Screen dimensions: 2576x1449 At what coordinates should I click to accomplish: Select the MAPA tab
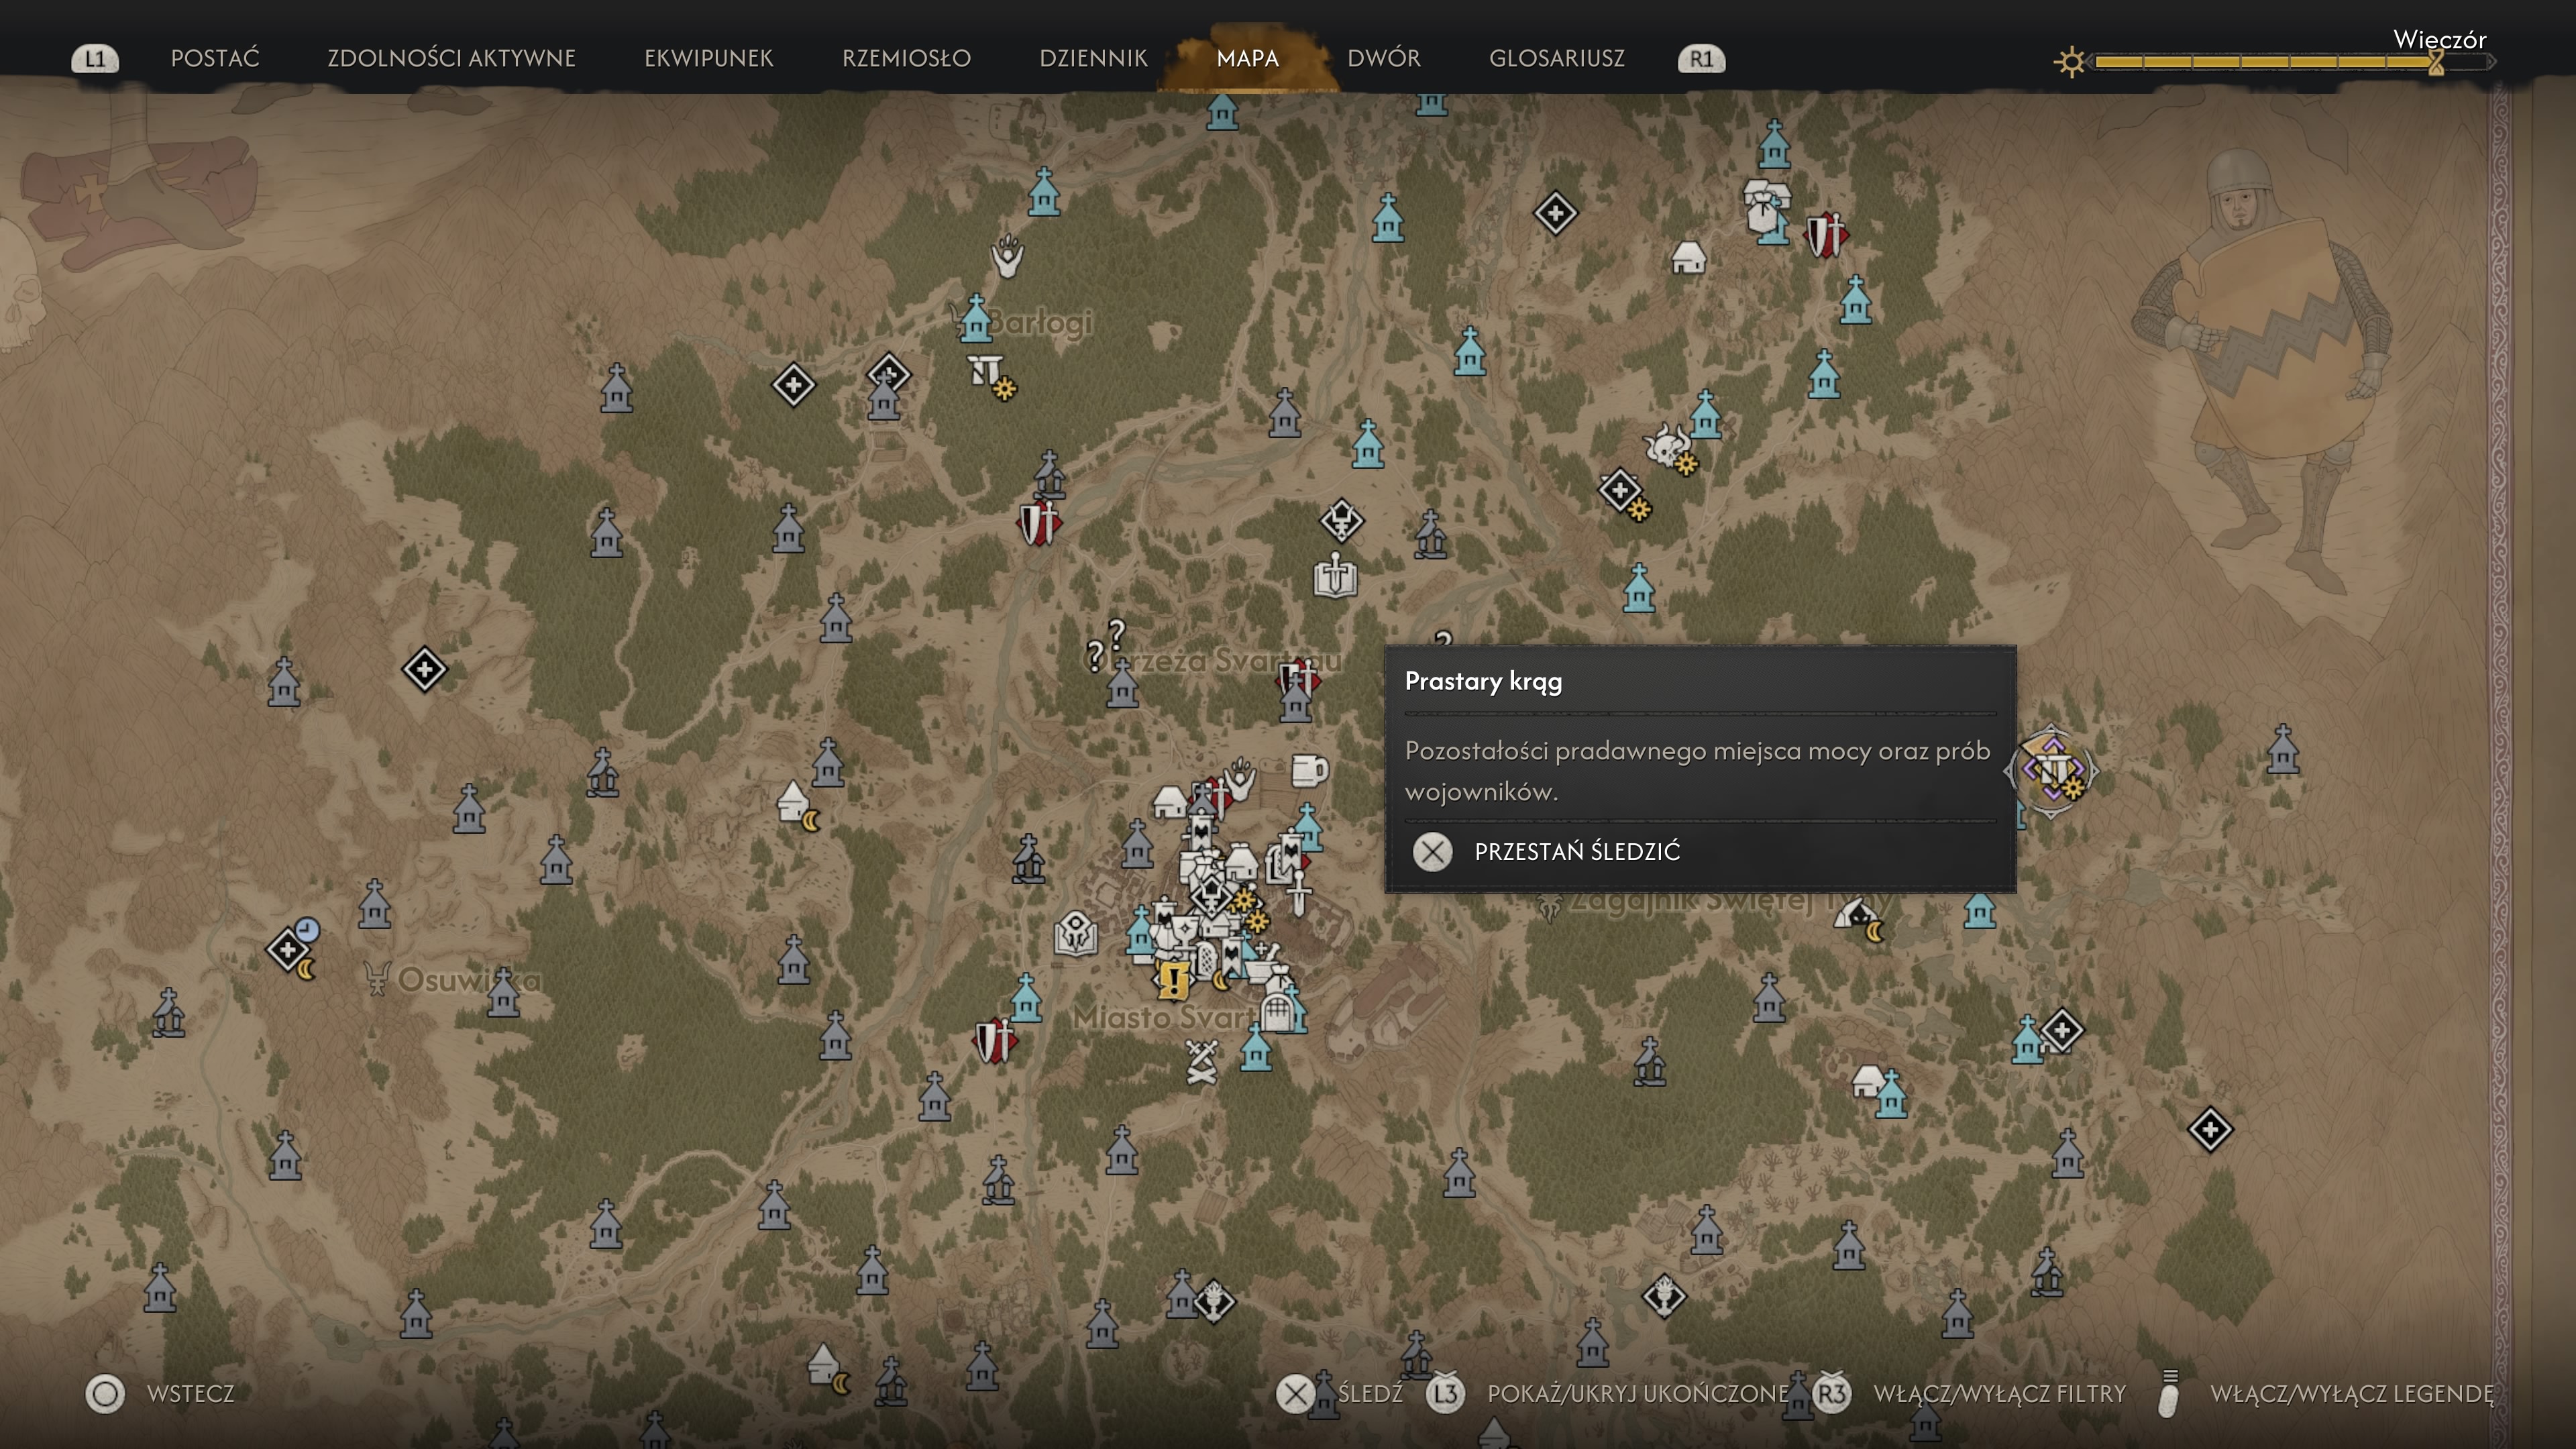pyautogui.click(x=1247, y=58)
